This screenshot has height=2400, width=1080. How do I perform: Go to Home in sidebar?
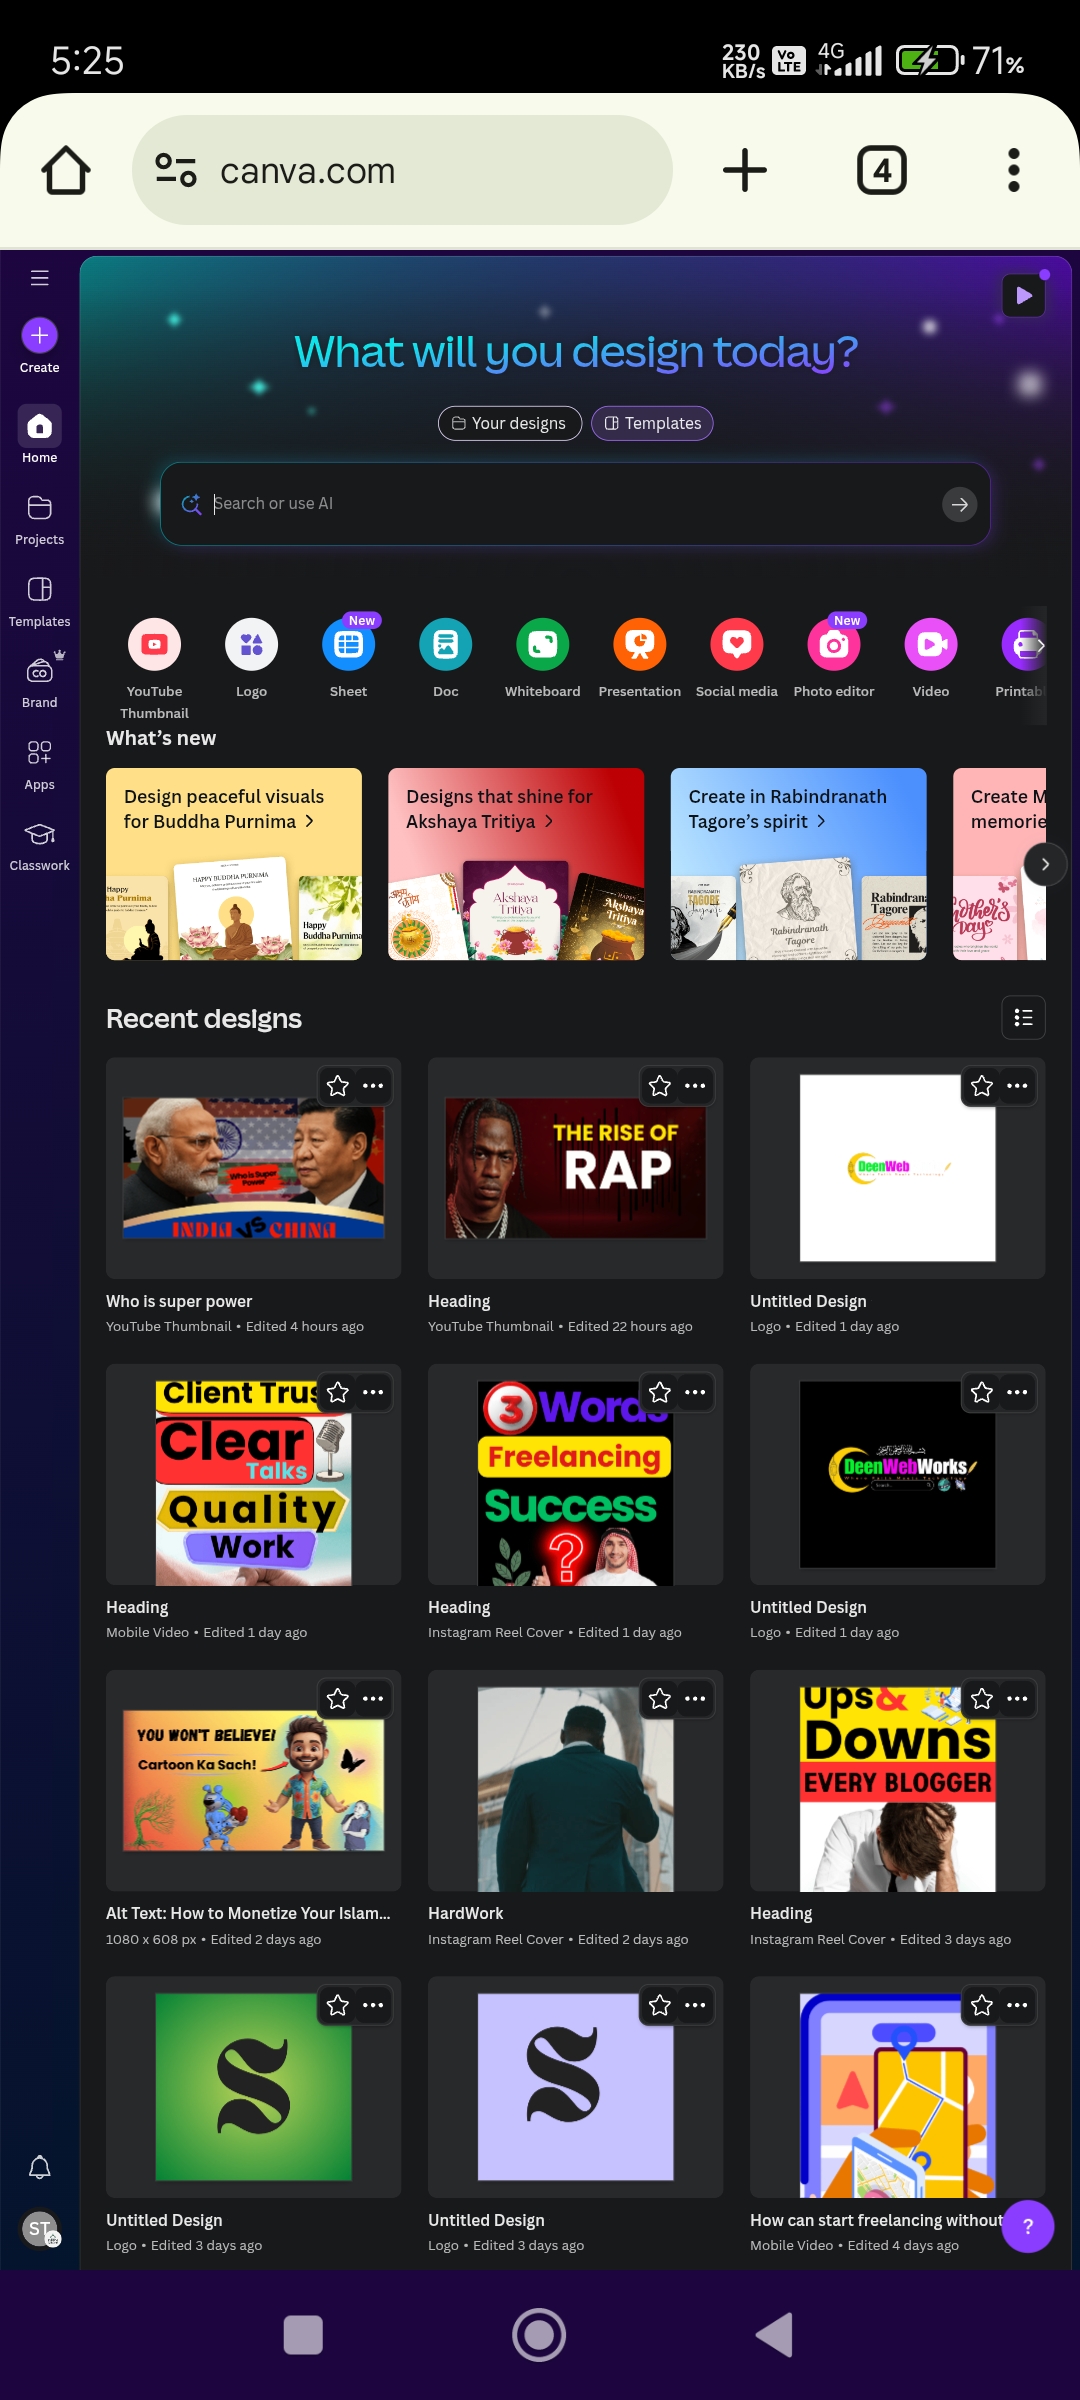pyautogui.click(x=39, y=435)
